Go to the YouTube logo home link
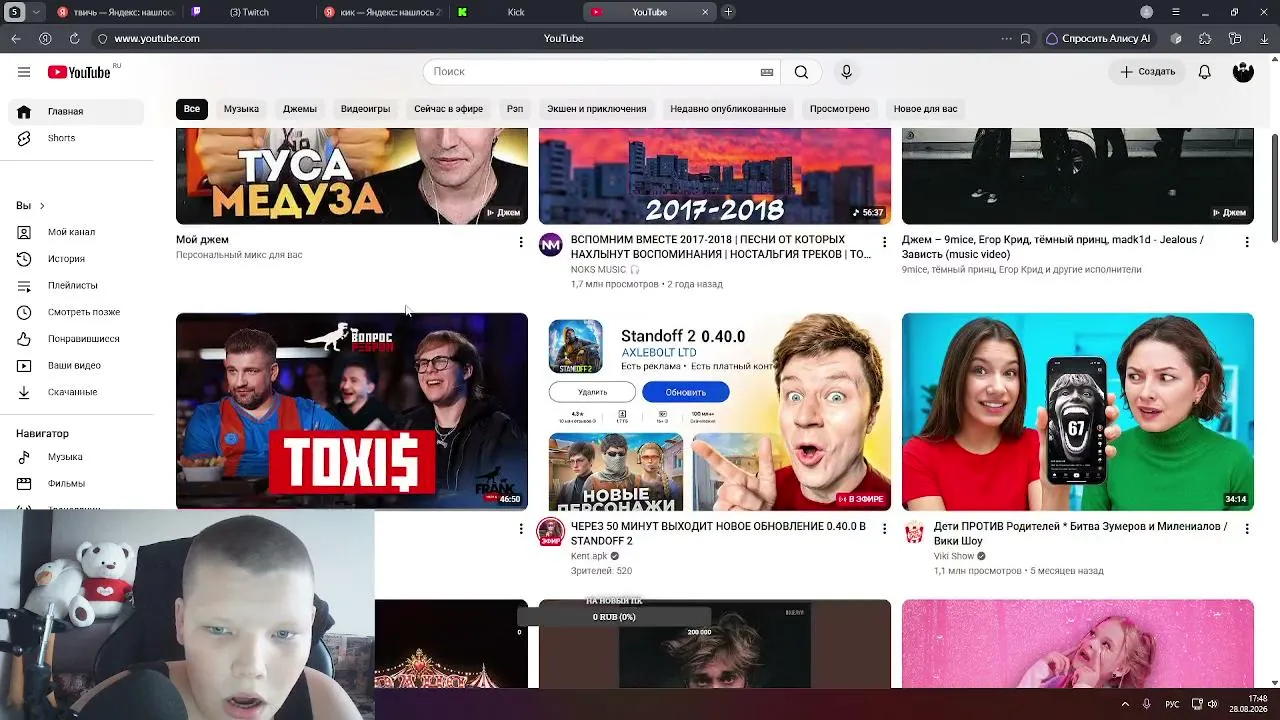 click(x=79, y=72)
